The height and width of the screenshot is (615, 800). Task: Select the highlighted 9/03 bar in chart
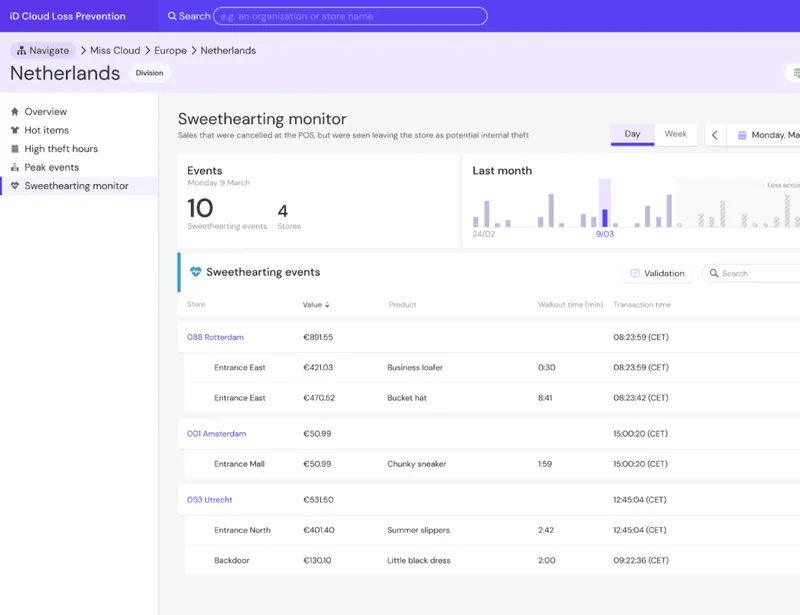coord(605,218)
